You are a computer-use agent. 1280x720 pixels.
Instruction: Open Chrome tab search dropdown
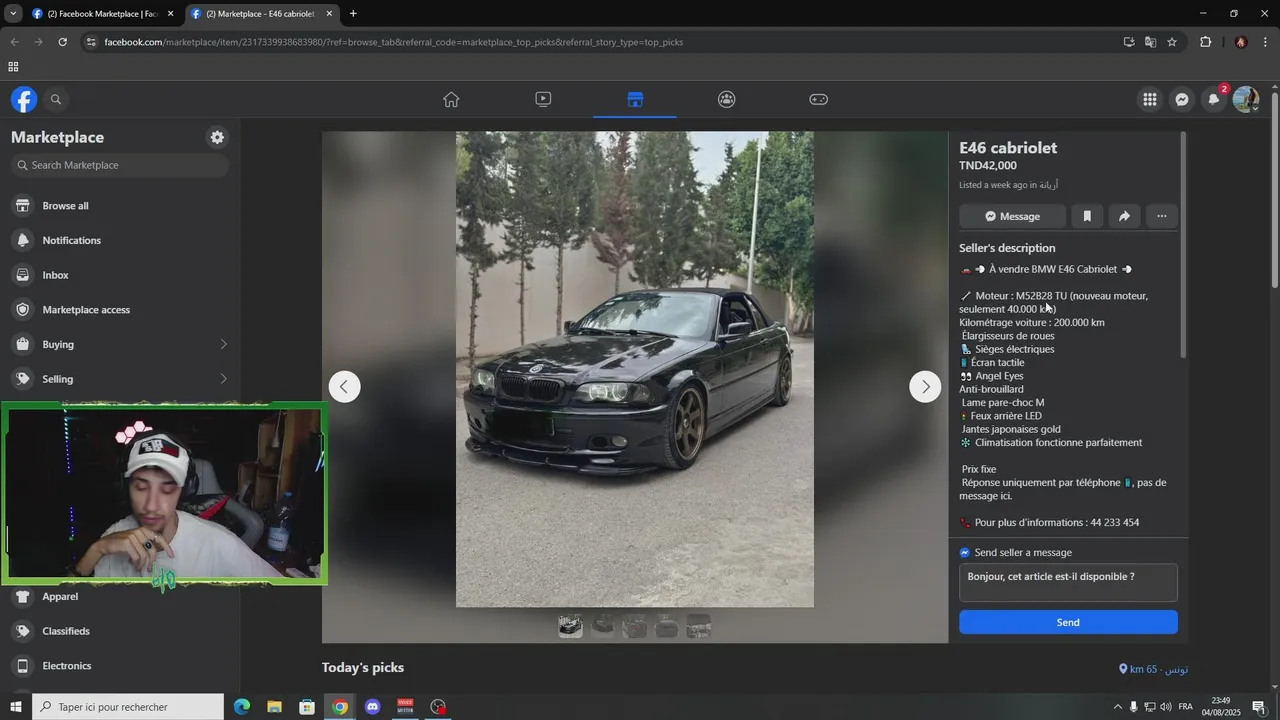point(13,14)
